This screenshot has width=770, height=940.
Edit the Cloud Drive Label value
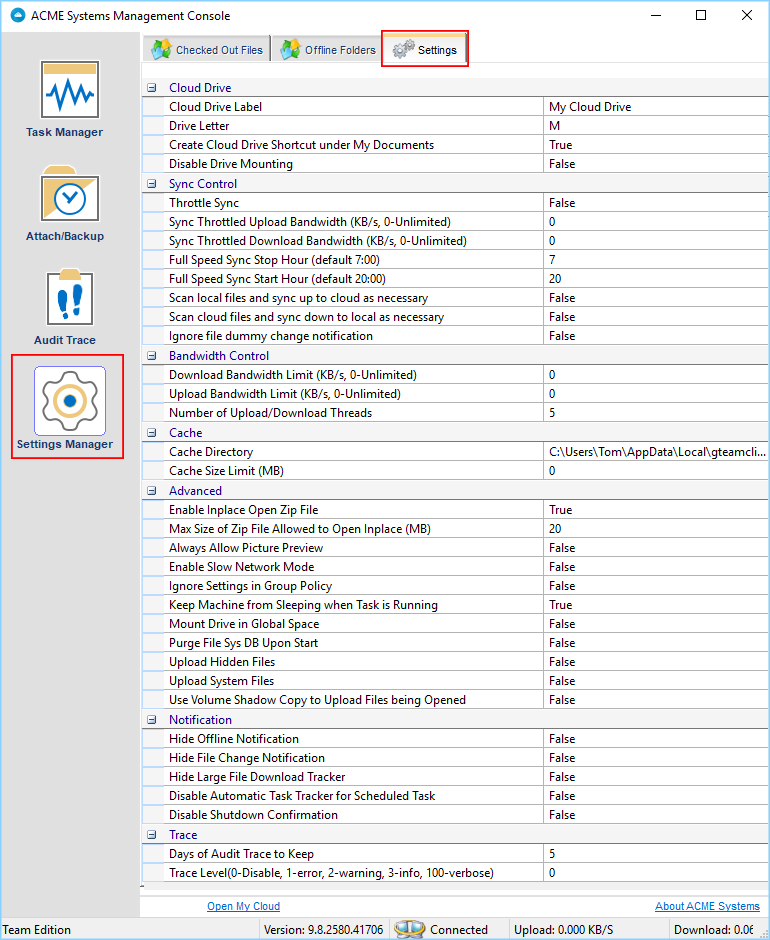click(656, 107)
